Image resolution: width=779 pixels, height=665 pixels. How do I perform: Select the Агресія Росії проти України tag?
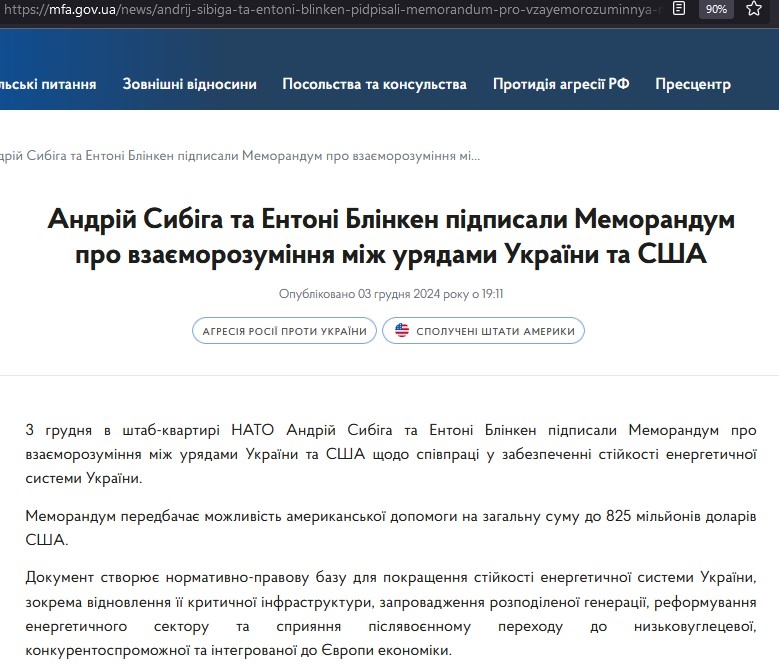282,330
